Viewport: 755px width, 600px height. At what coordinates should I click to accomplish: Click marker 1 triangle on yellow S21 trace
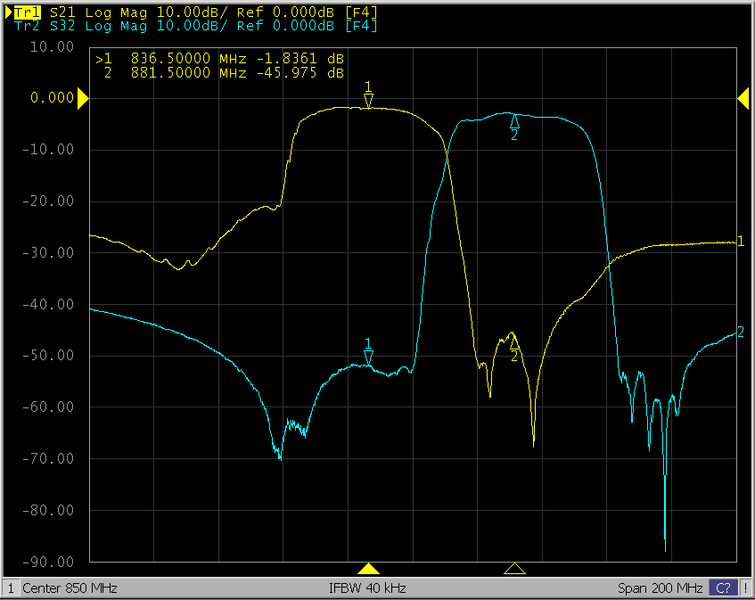tap(368, 101)
